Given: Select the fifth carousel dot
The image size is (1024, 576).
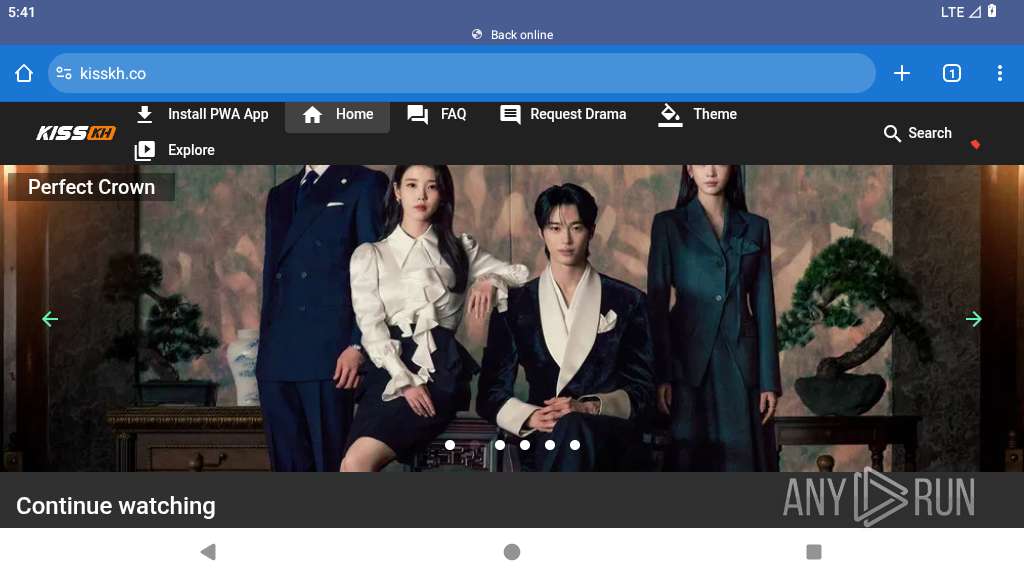Looking at the screenshot, I should point(575,445).
